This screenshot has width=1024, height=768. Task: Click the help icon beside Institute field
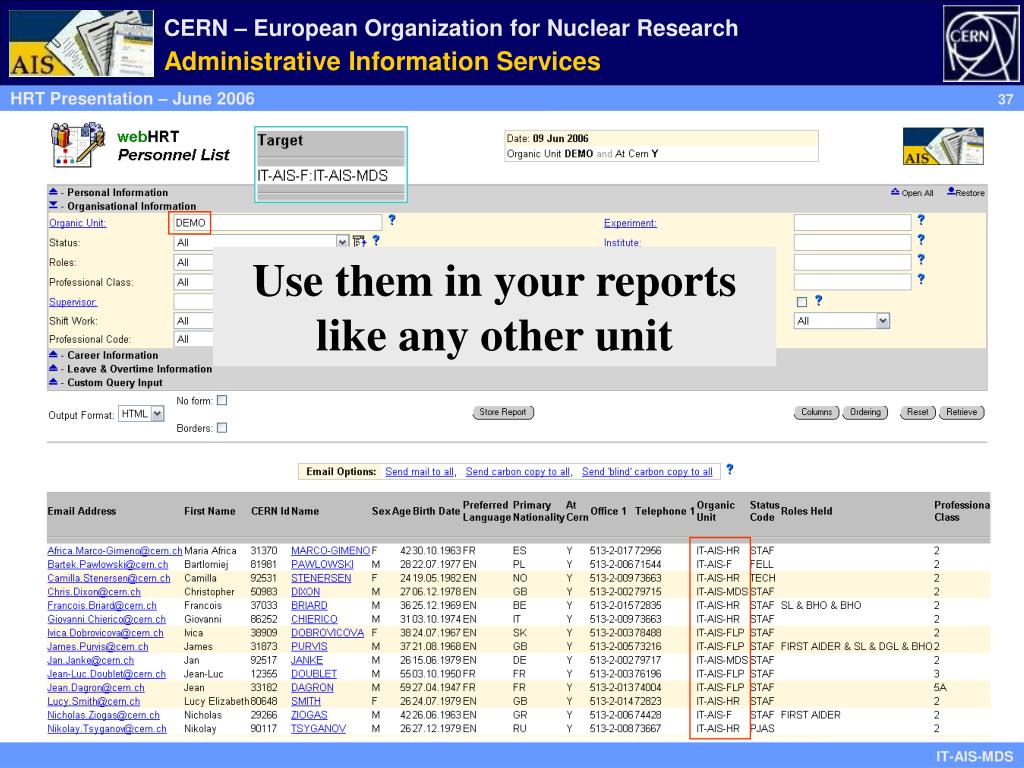921,240
